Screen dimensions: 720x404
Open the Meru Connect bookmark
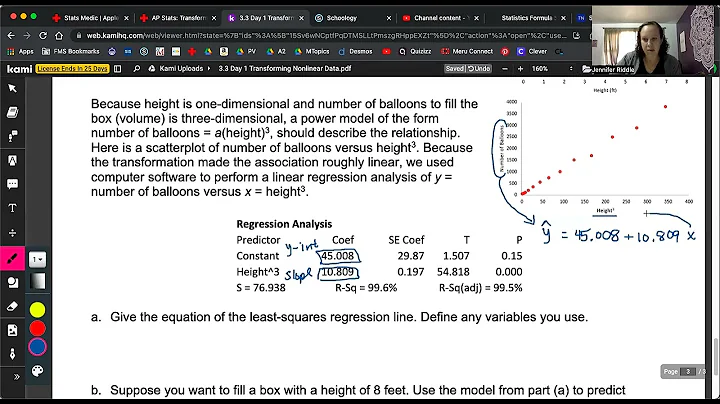click(x=467, y=51)
